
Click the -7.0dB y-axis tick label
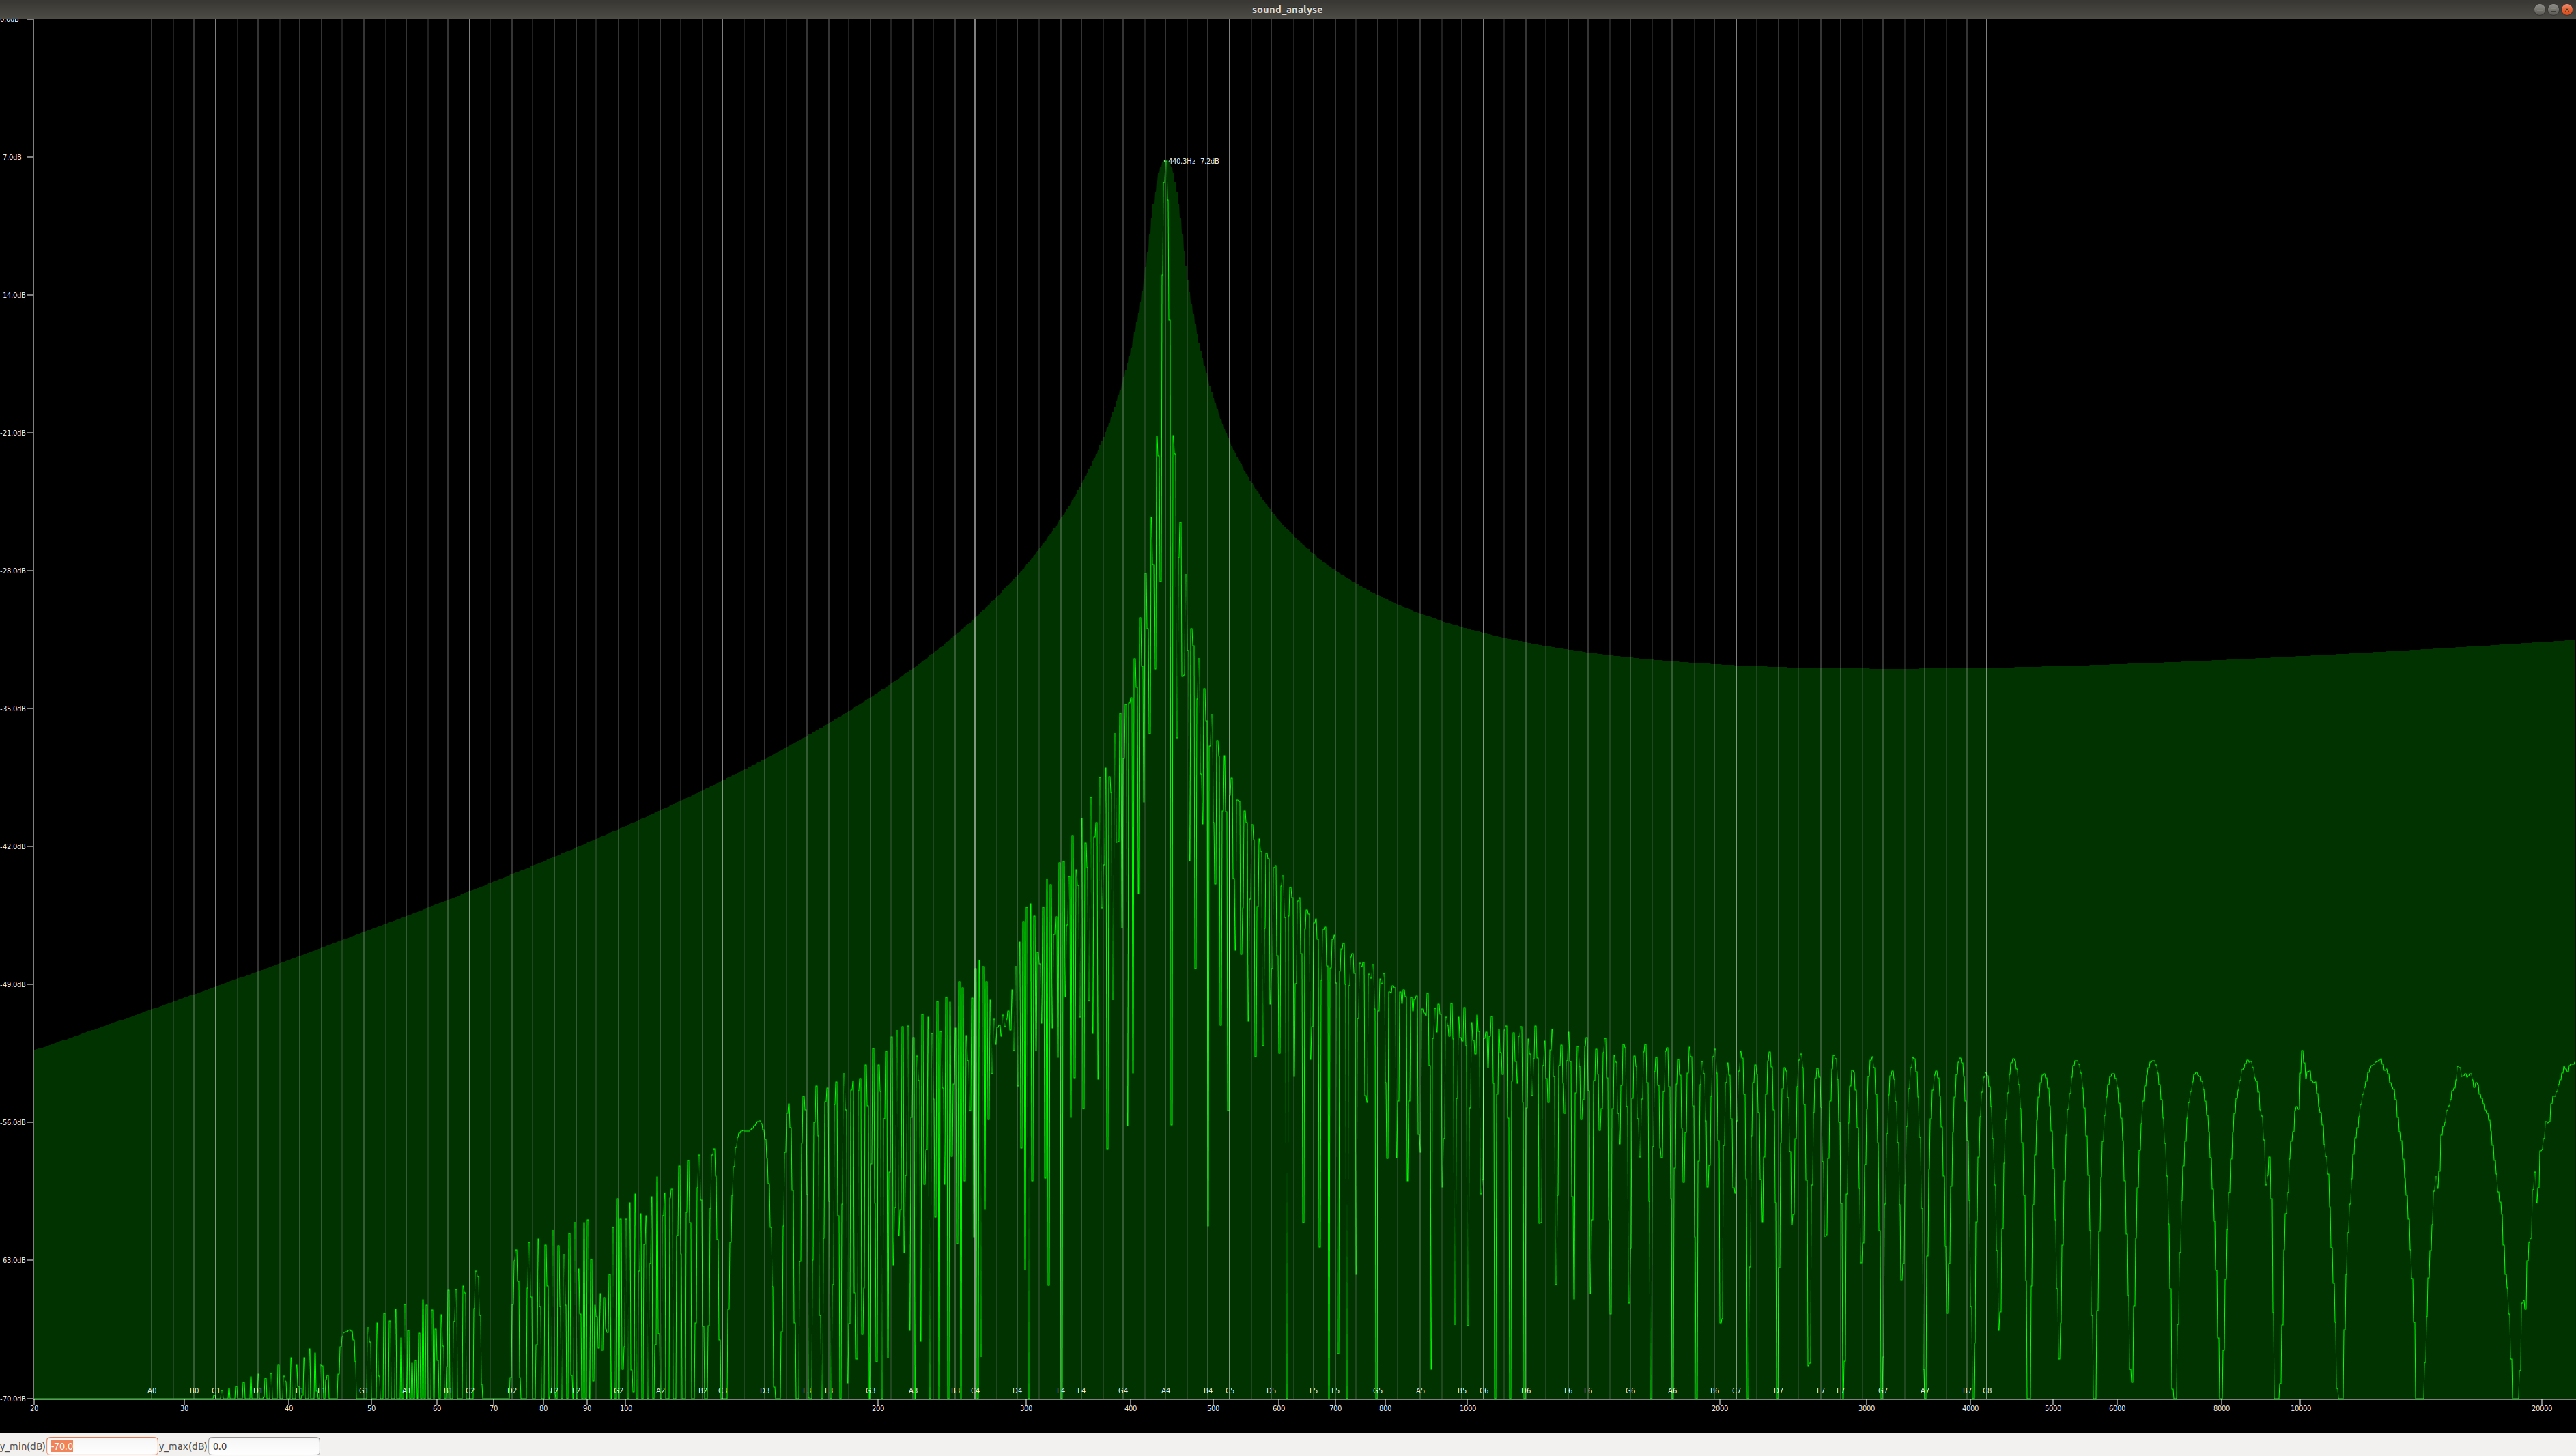click(12, 157)
